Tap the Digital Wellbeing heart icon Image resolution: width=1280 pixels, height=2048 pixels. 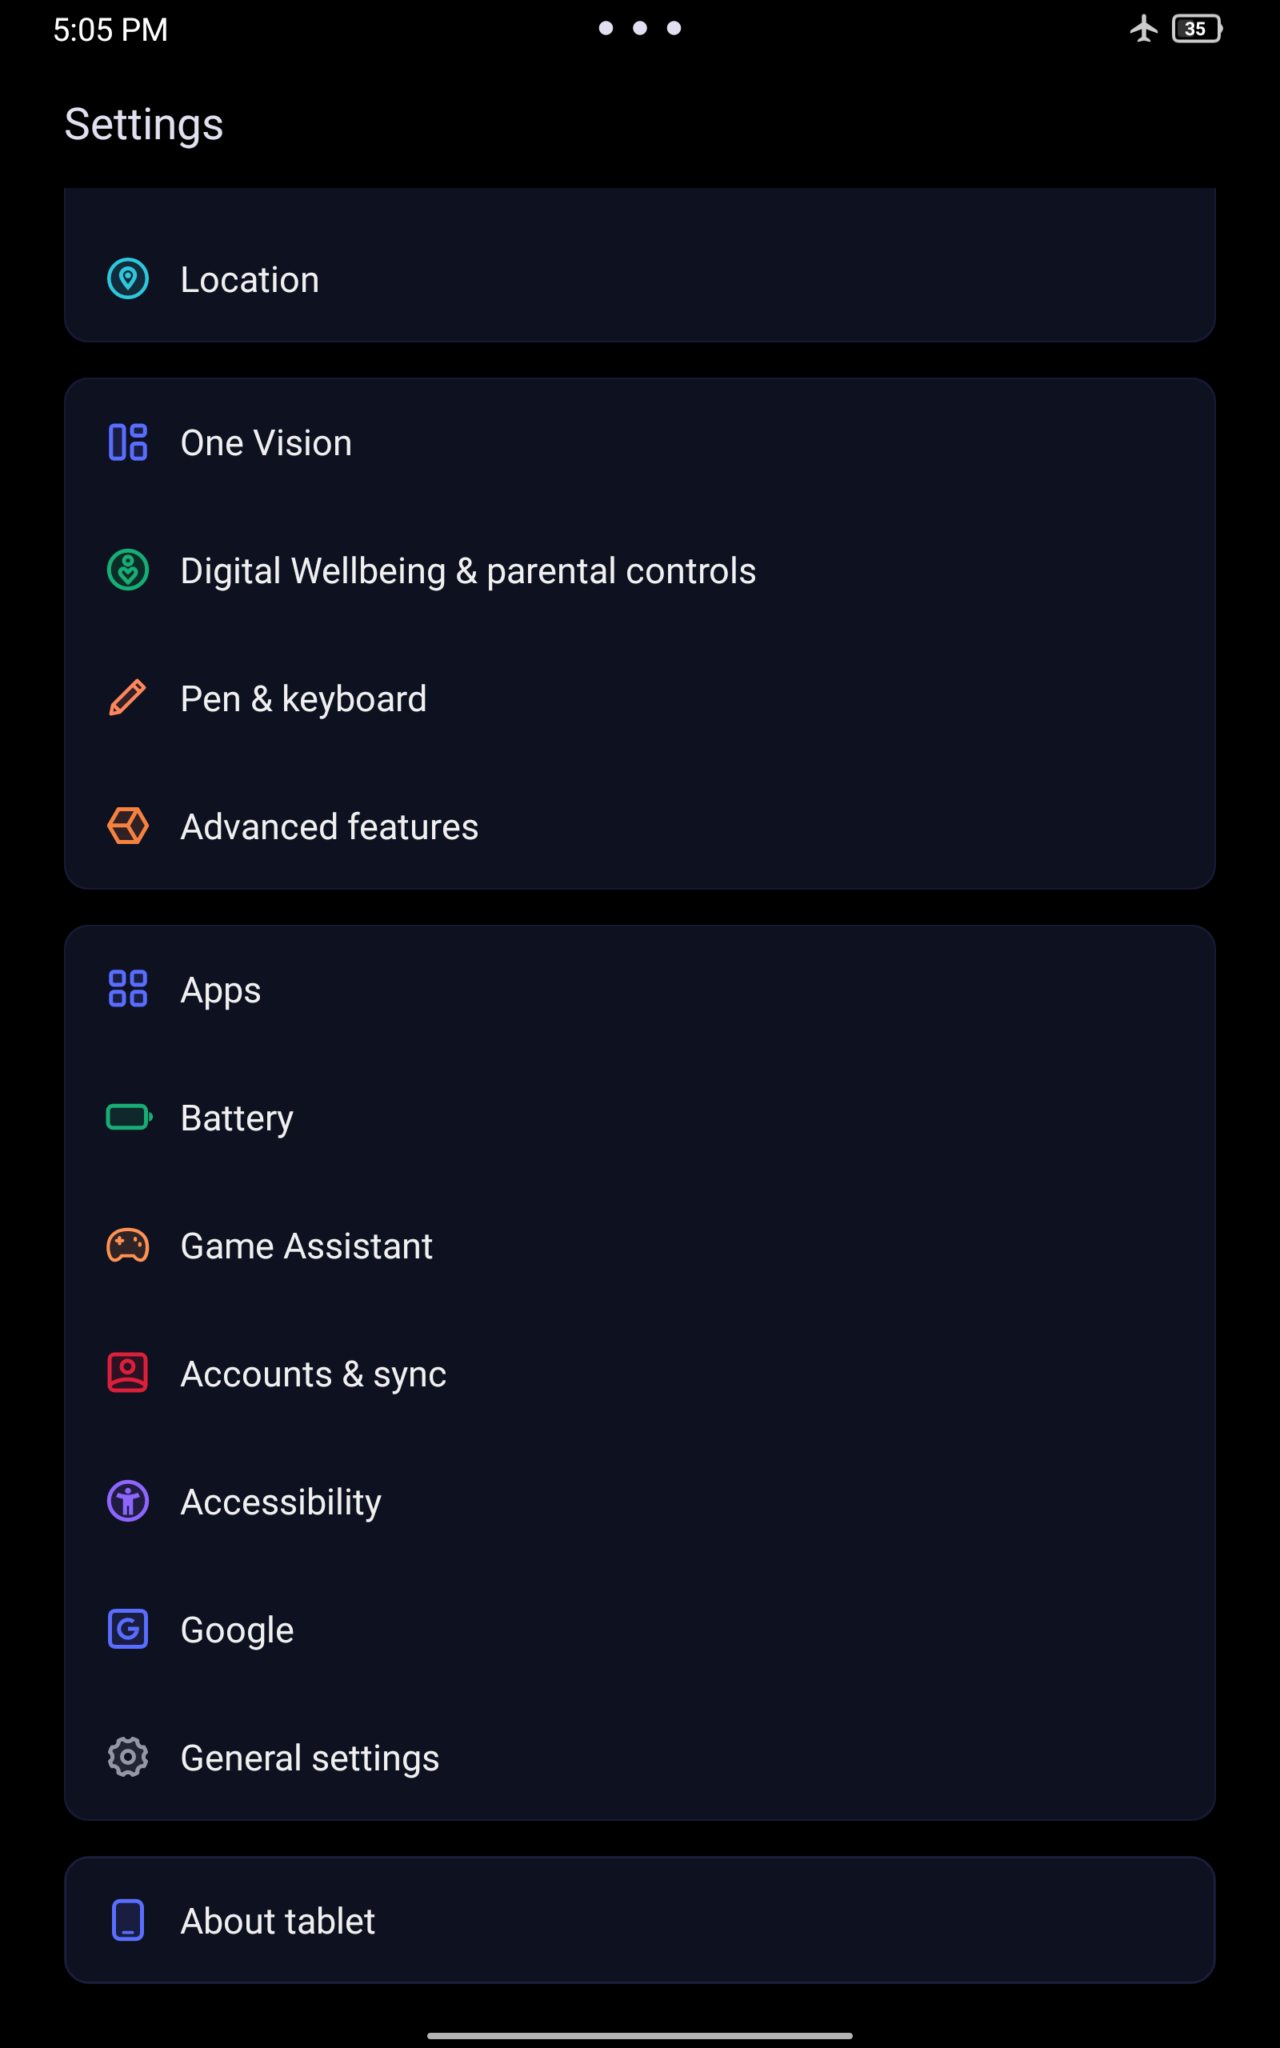point(128,570)
